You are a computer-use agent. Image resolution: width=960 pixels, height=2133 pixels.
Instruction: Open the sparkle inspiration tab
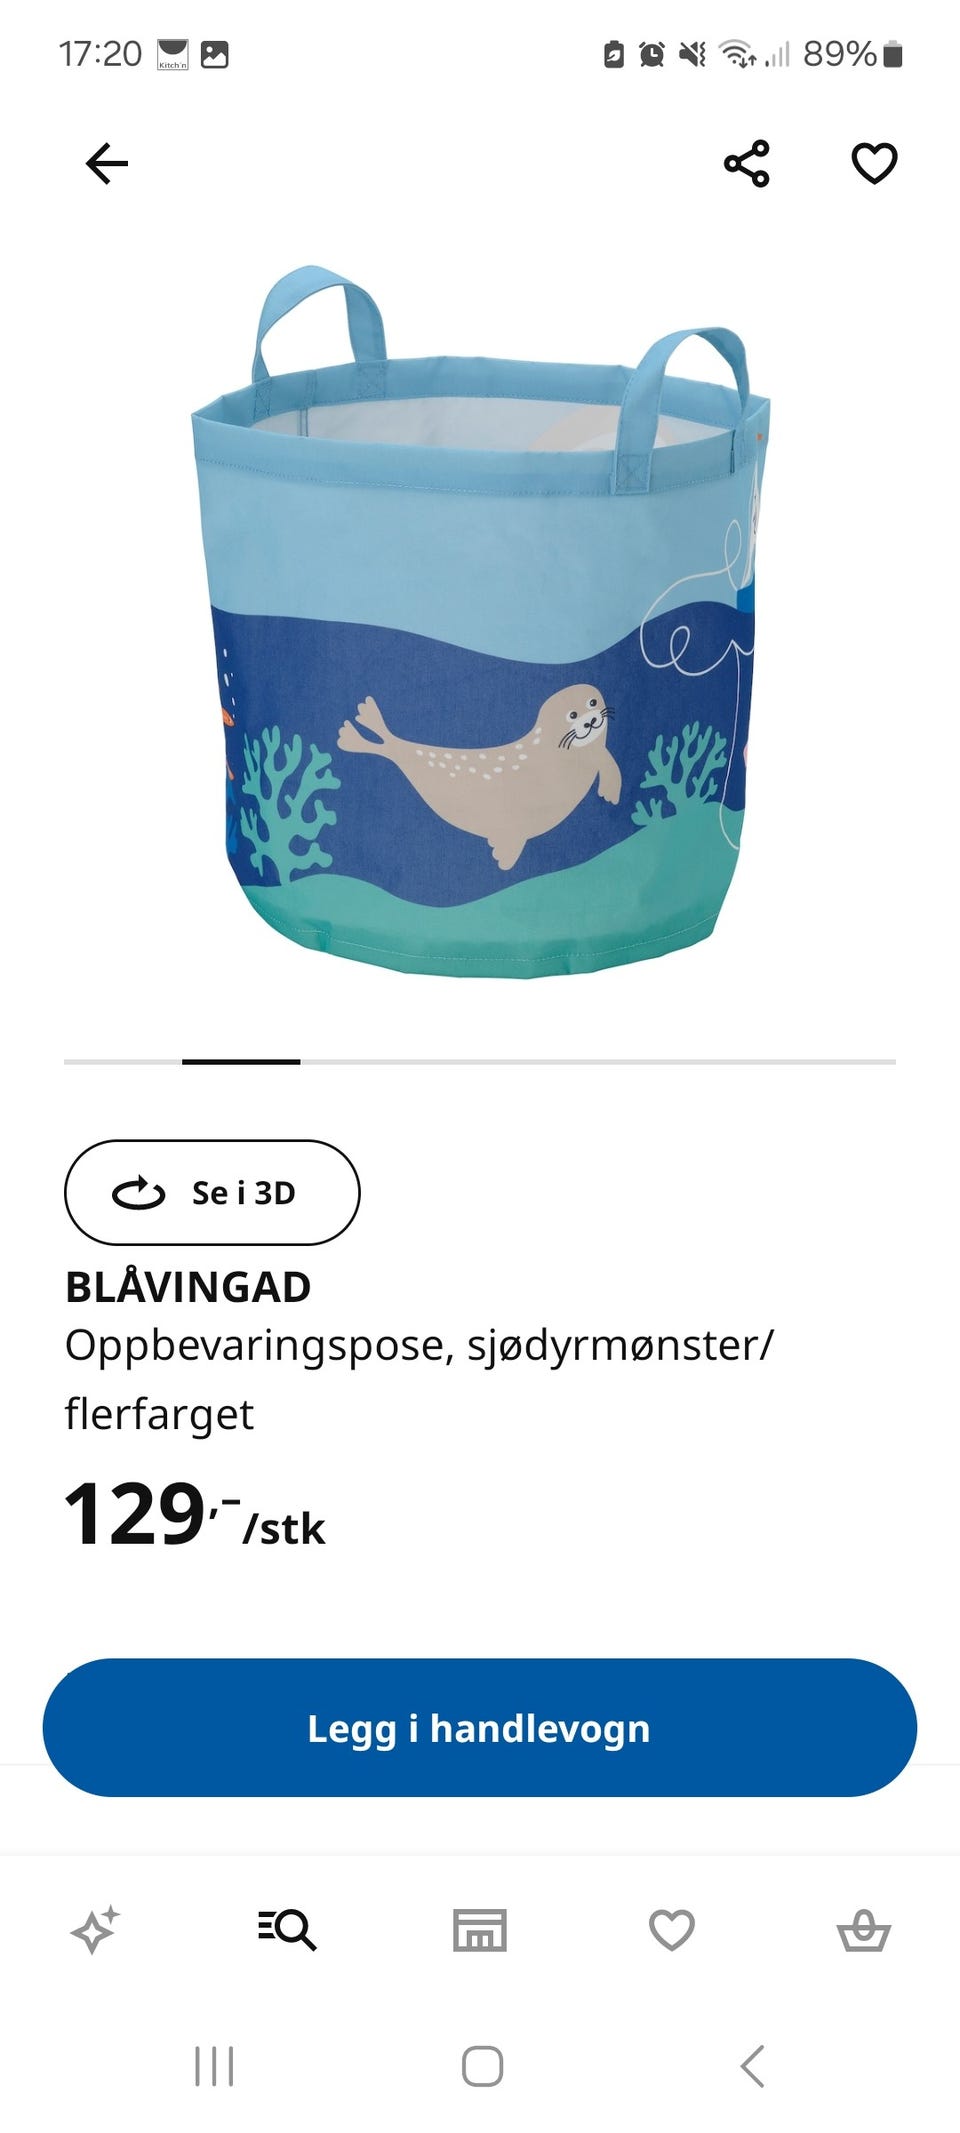[96, 1929]
